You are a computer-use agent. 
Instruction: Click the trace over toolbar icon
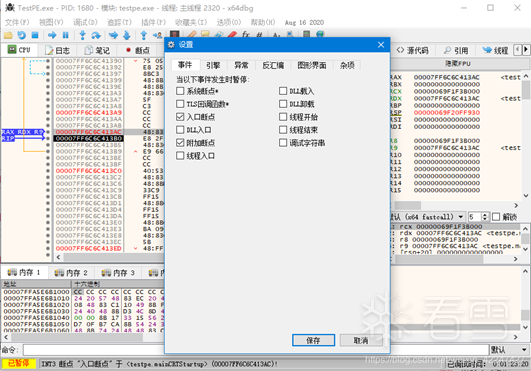pyautogui.click(x=127, y=35)
